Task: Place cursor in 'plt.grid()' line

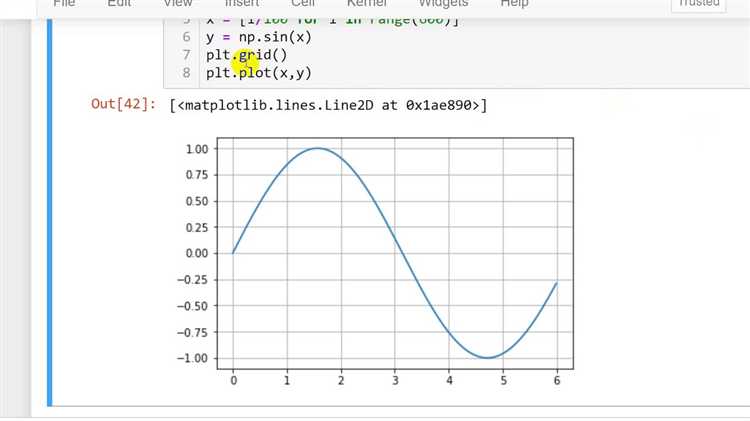Action: [247, 55]
